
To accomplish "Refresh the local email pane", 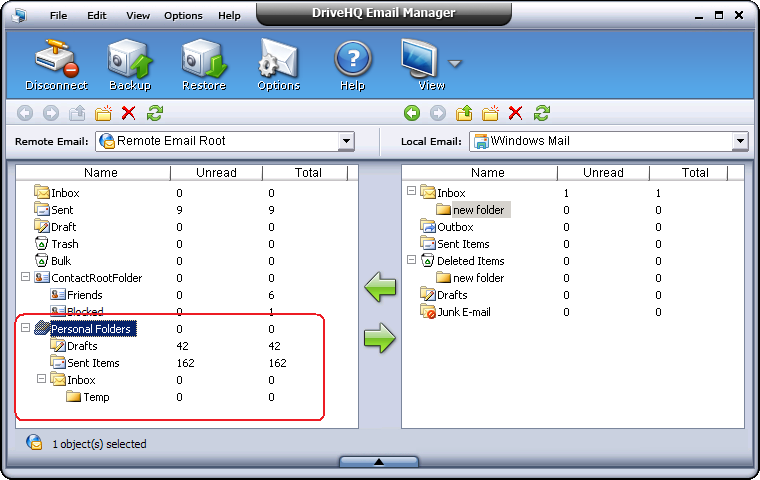I will tap(541, 113).
